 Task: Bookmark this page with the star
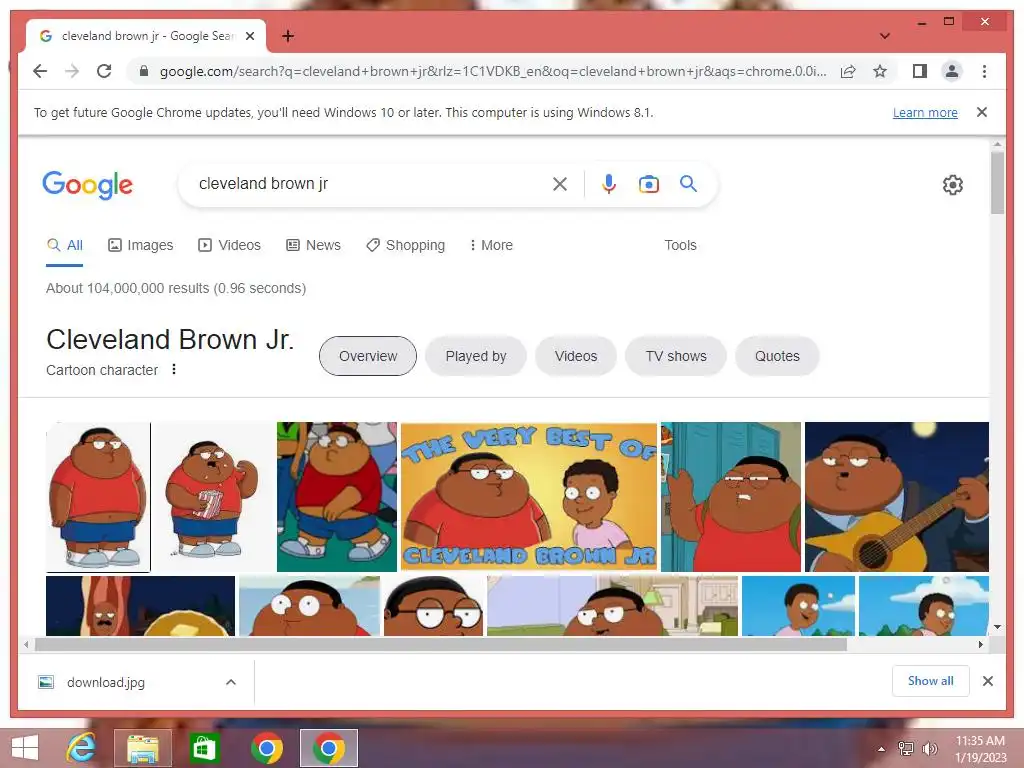(x=880, y=71)
